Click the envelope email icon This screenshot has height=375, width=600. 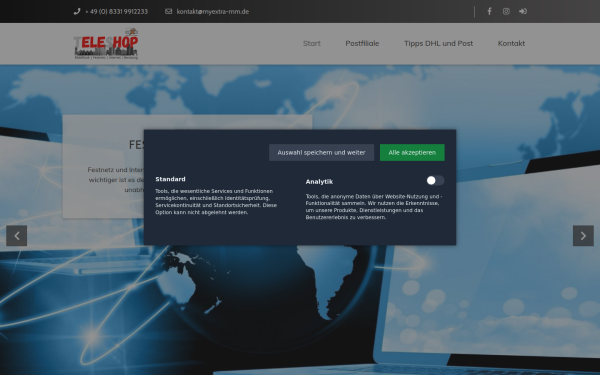click(168, 11)
